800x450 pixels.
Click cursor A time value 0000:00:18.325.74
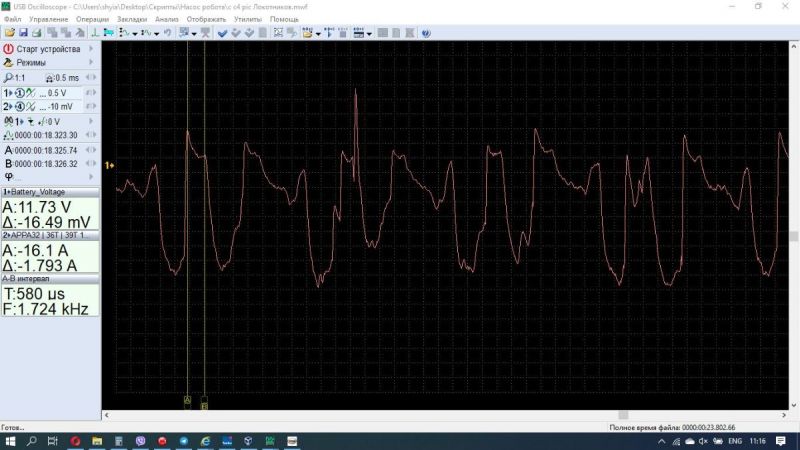pyautogui.click(x=45, y=150)
